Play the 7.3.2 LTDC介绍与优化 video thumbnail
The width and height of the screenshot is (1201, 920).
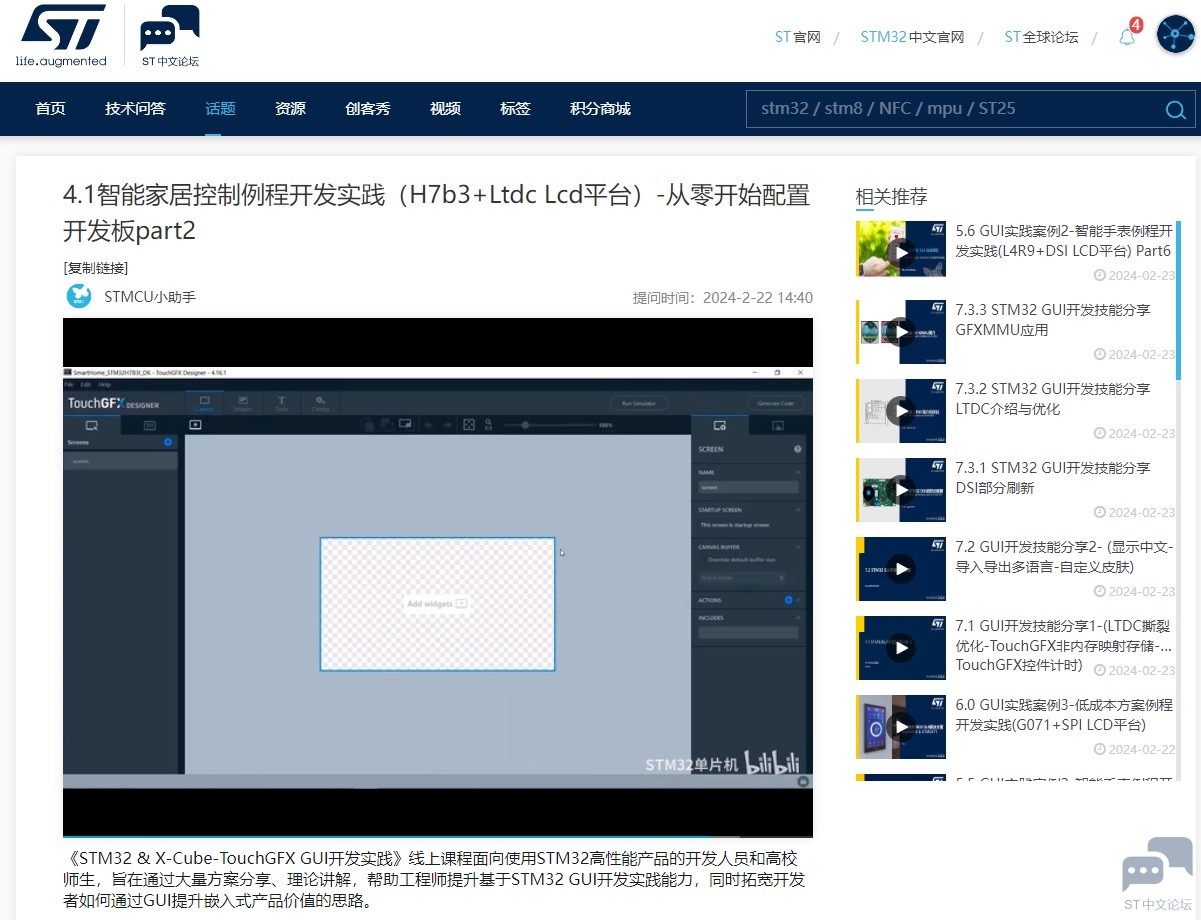[901, 410]
